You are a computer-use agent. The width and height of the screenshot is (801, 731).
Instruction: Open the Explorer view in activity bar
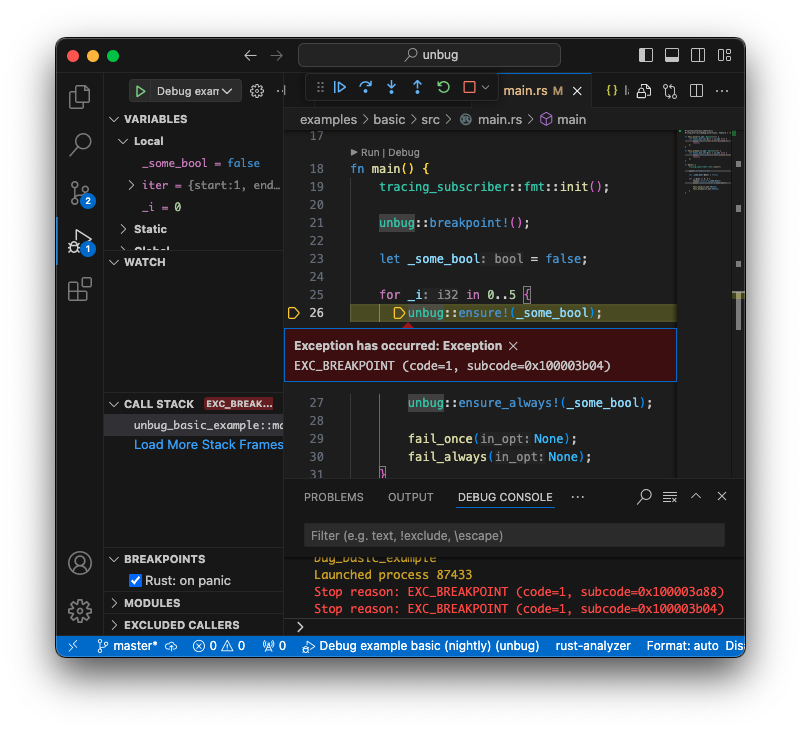80,97
